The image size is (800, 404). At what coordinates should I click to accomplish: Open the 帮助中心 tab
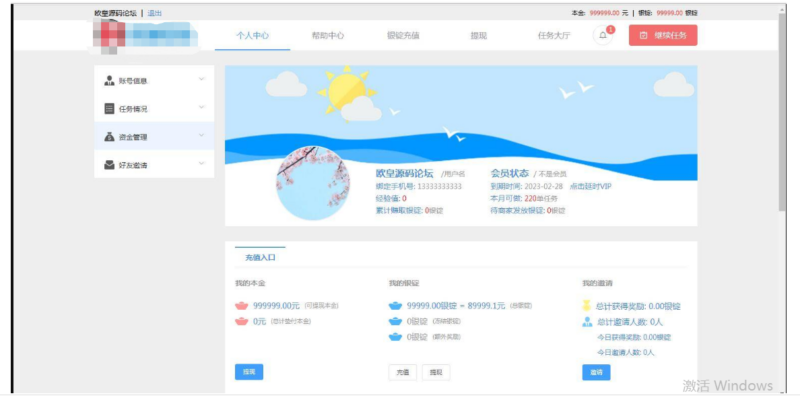(328, 35)
